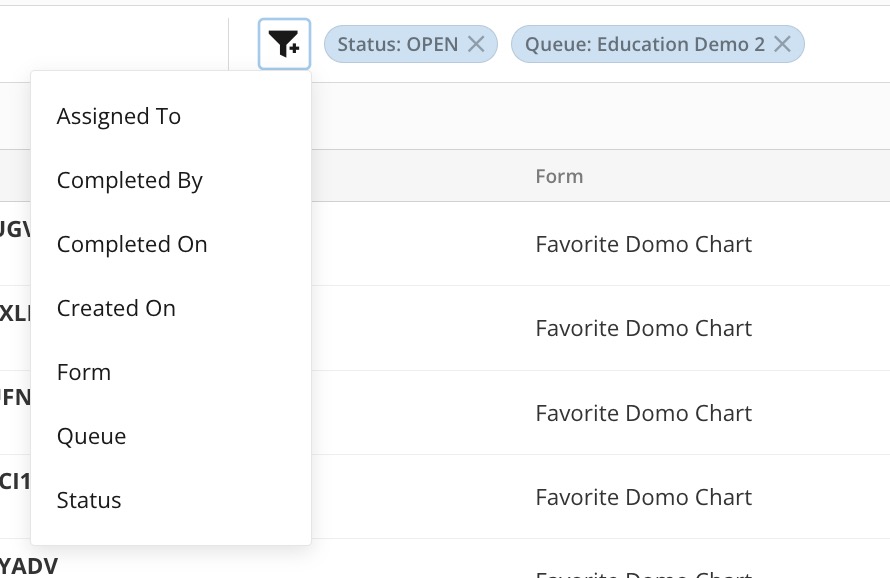Open first row's Favorite Domo Chart form

pyautogui.click(x=643, y=244)
